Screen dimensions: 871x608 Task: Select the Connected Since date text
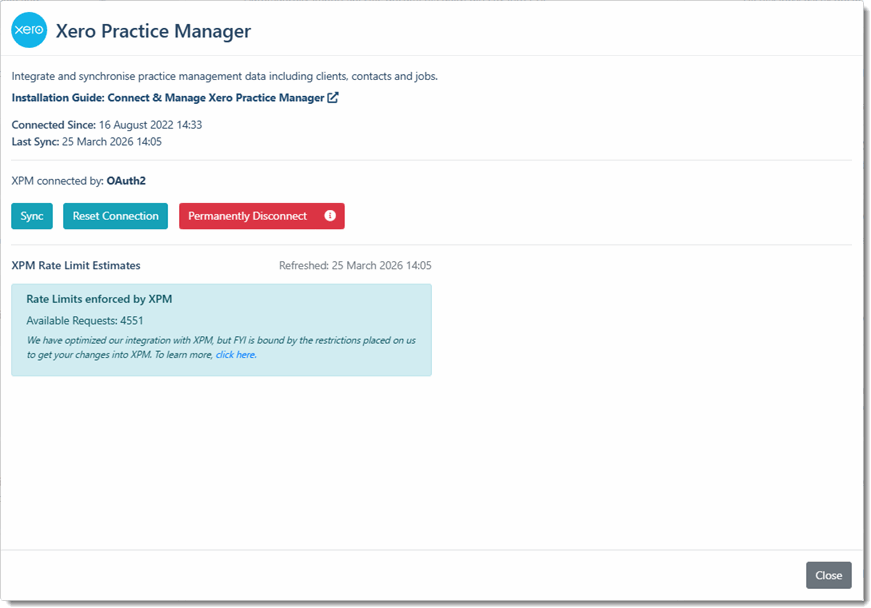pyautogui.click(x=107, y=125)
